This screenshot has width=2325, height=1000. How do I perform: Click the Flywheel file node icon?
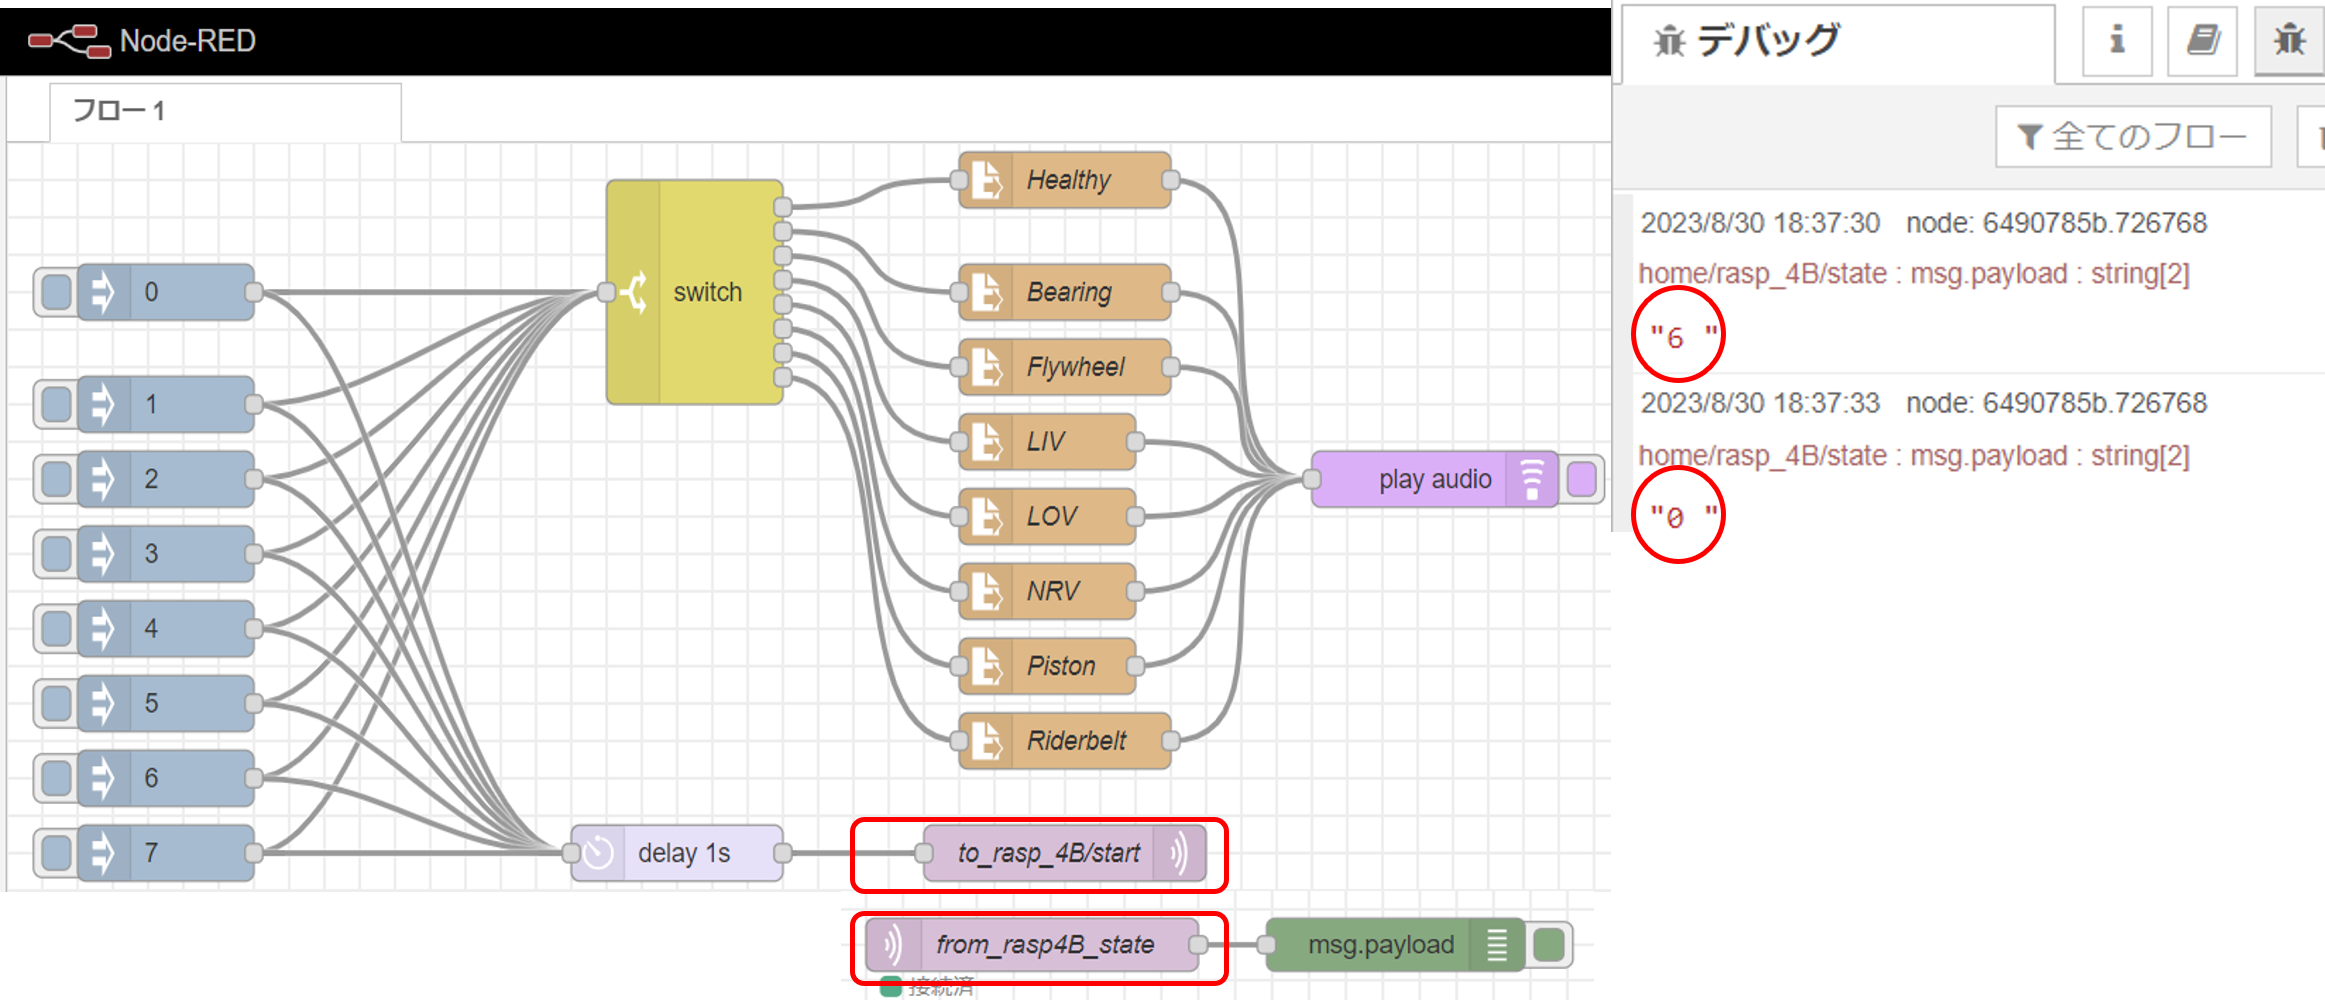987,367
